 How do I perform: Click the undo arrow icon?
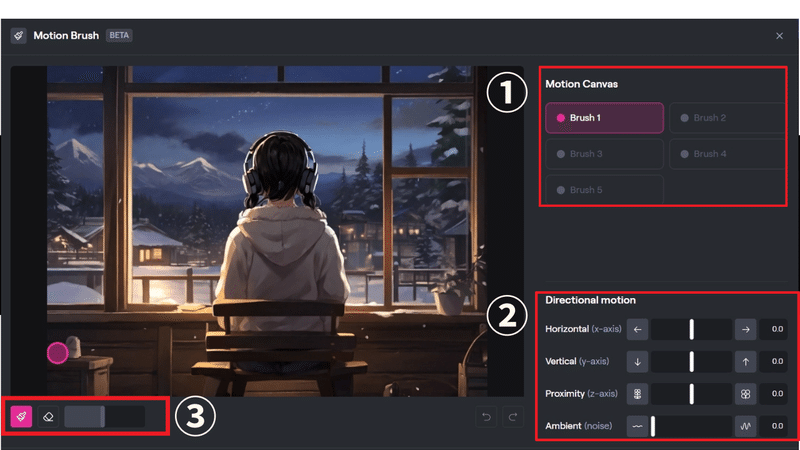[486, 417]
